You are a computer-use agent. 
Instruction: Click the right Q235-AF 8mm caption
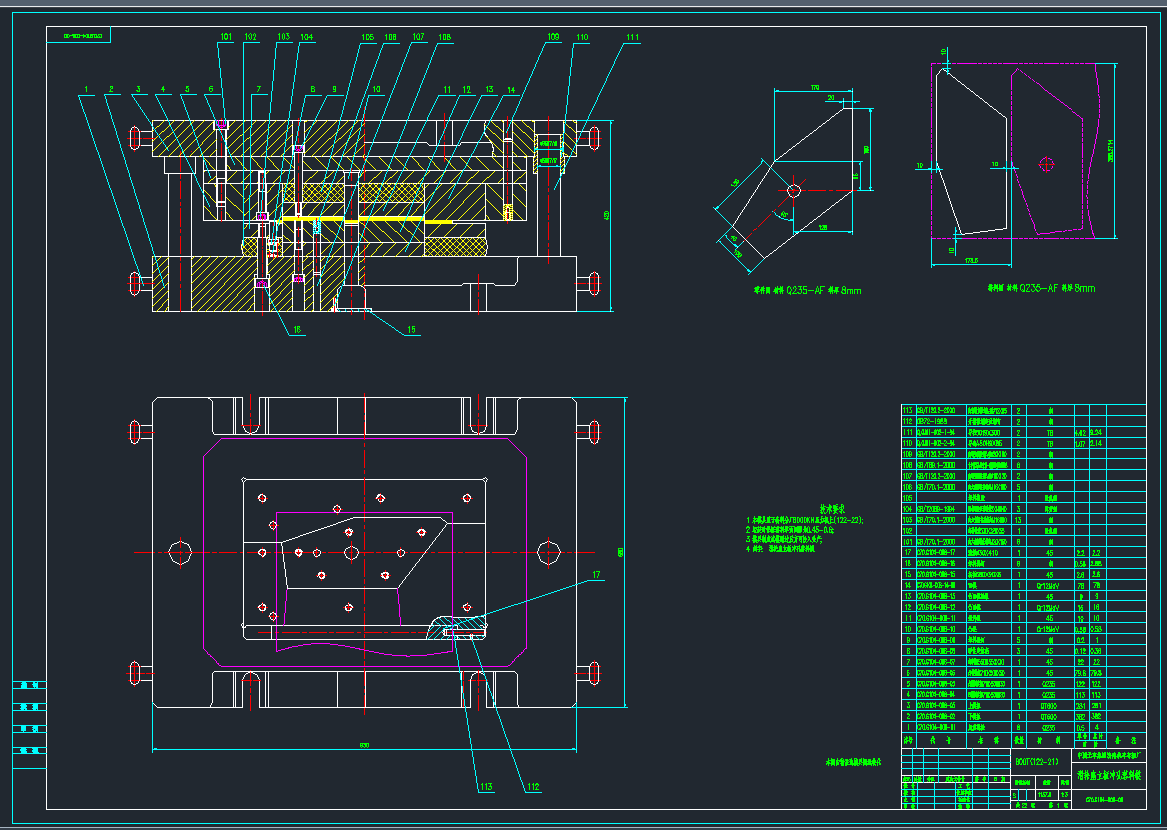click(1041, 288)
